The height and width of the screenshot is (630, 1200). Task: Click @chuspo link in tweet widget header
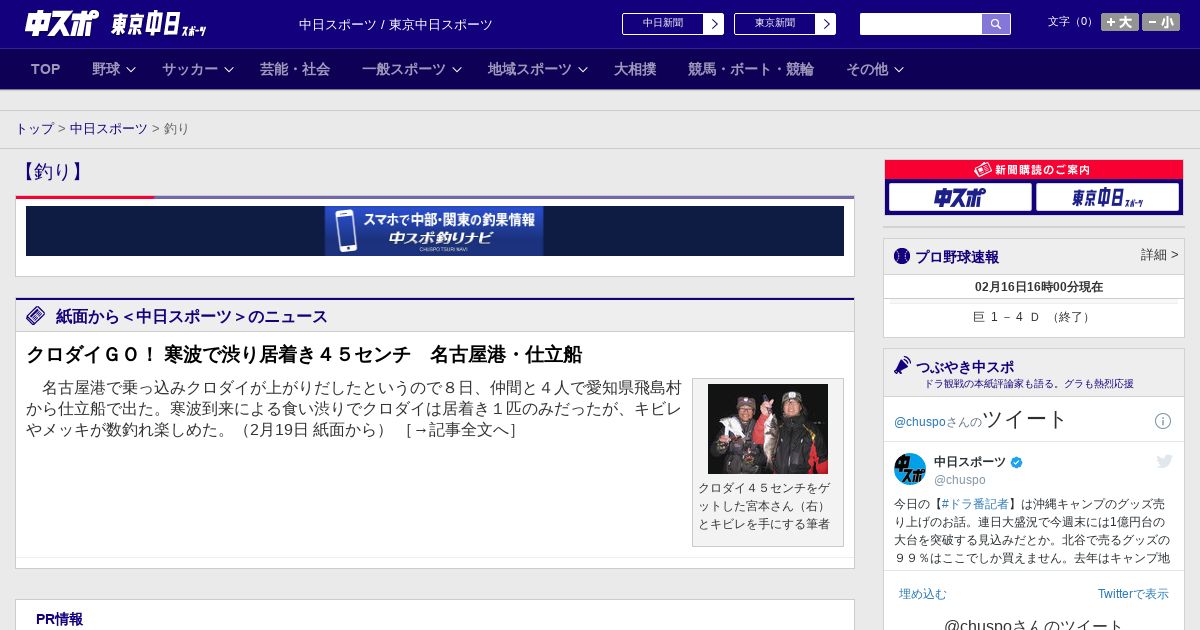click(x=919, y=422)
